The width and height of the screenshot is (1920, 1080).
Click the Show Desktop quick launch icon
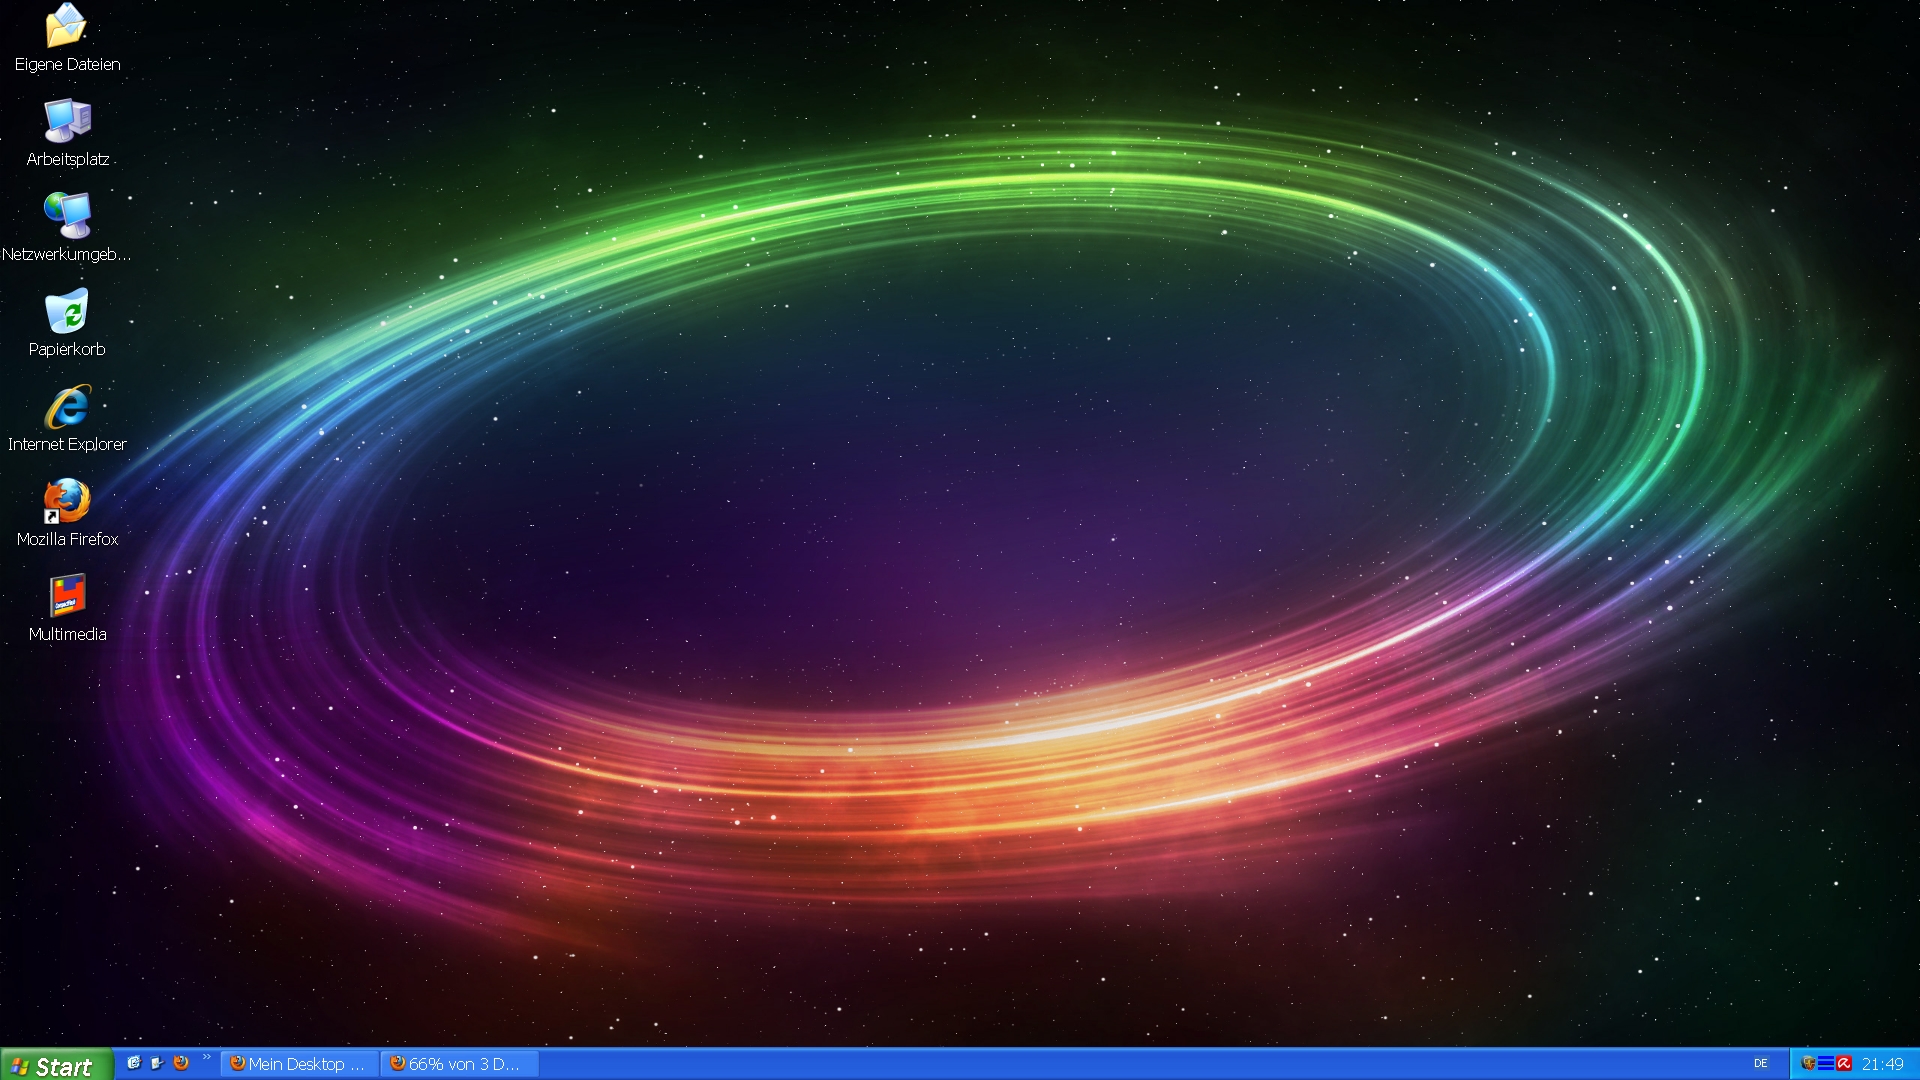pos(157,1063)
